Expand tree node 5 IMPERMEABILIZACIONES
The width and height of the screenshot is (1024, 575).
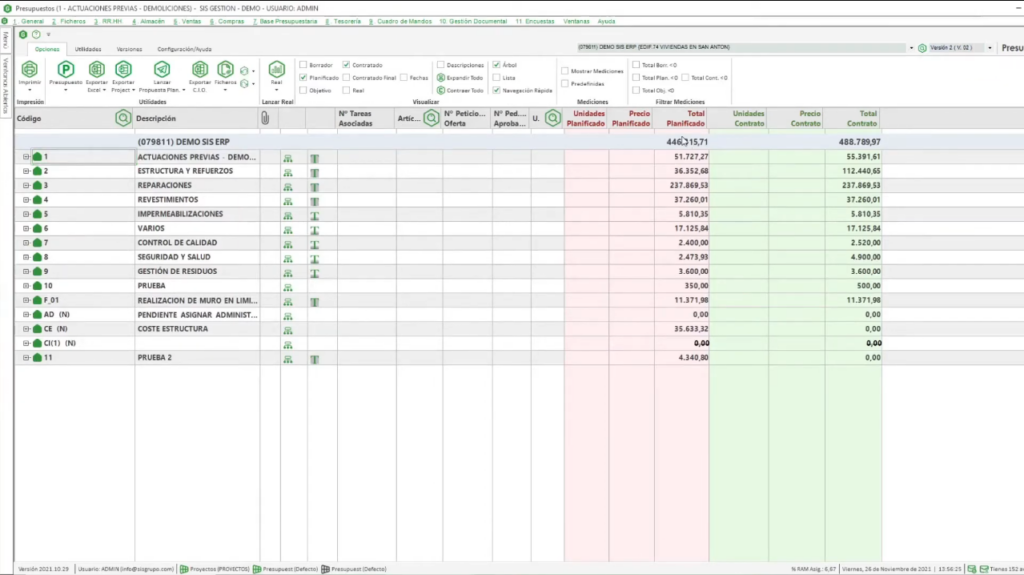pos(26,214)
